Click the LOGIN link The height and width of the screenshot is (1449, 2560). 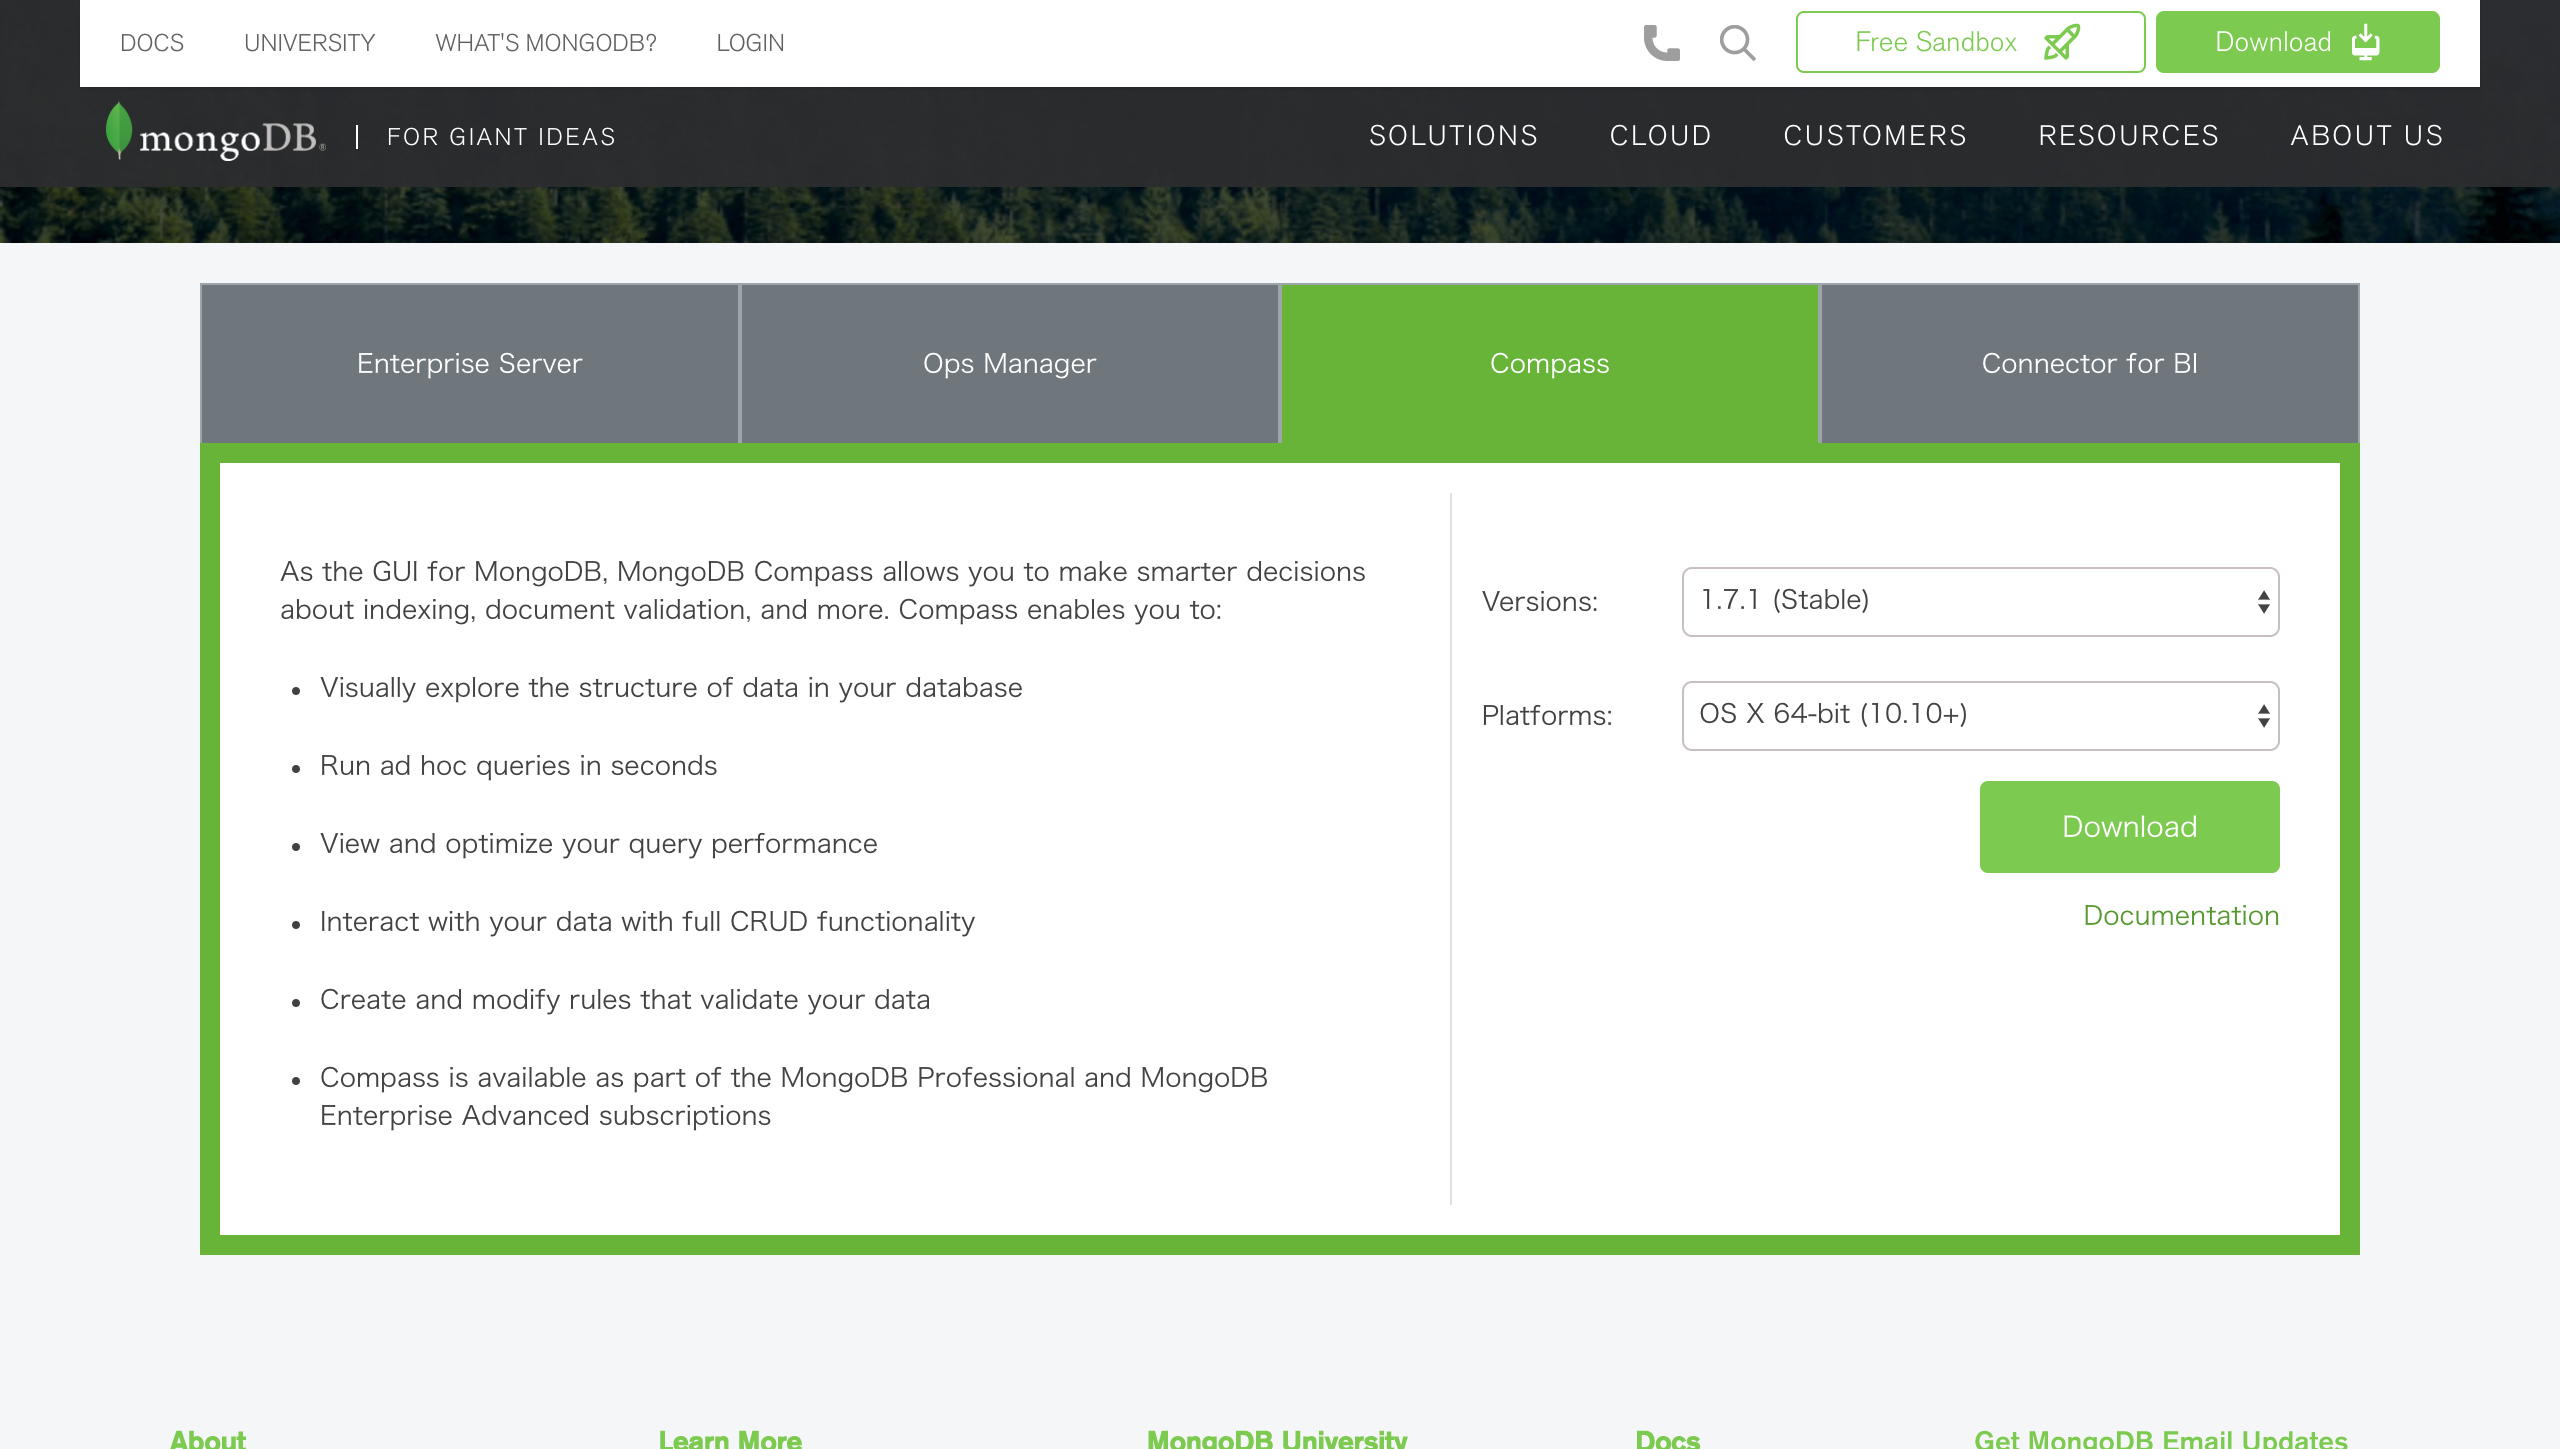pos(749,42)
